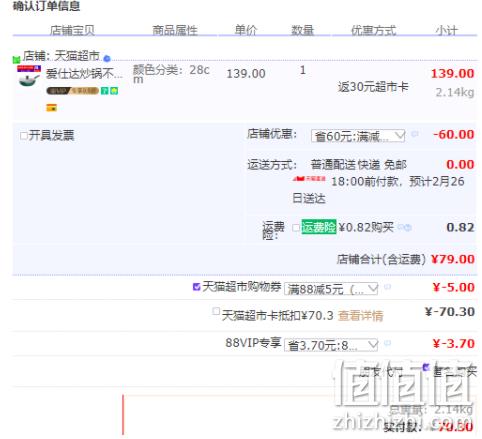
Task: Click the -60.00 shop discount amount
Action: 454,135
